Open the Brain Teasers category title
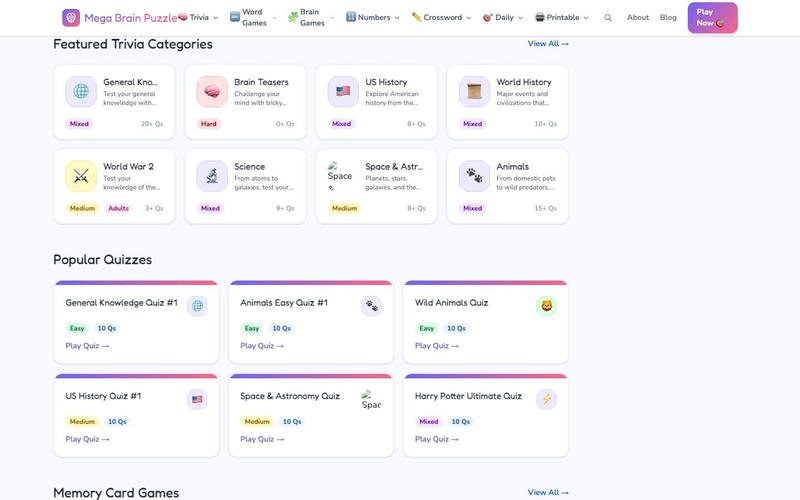 tap(261, 82)
